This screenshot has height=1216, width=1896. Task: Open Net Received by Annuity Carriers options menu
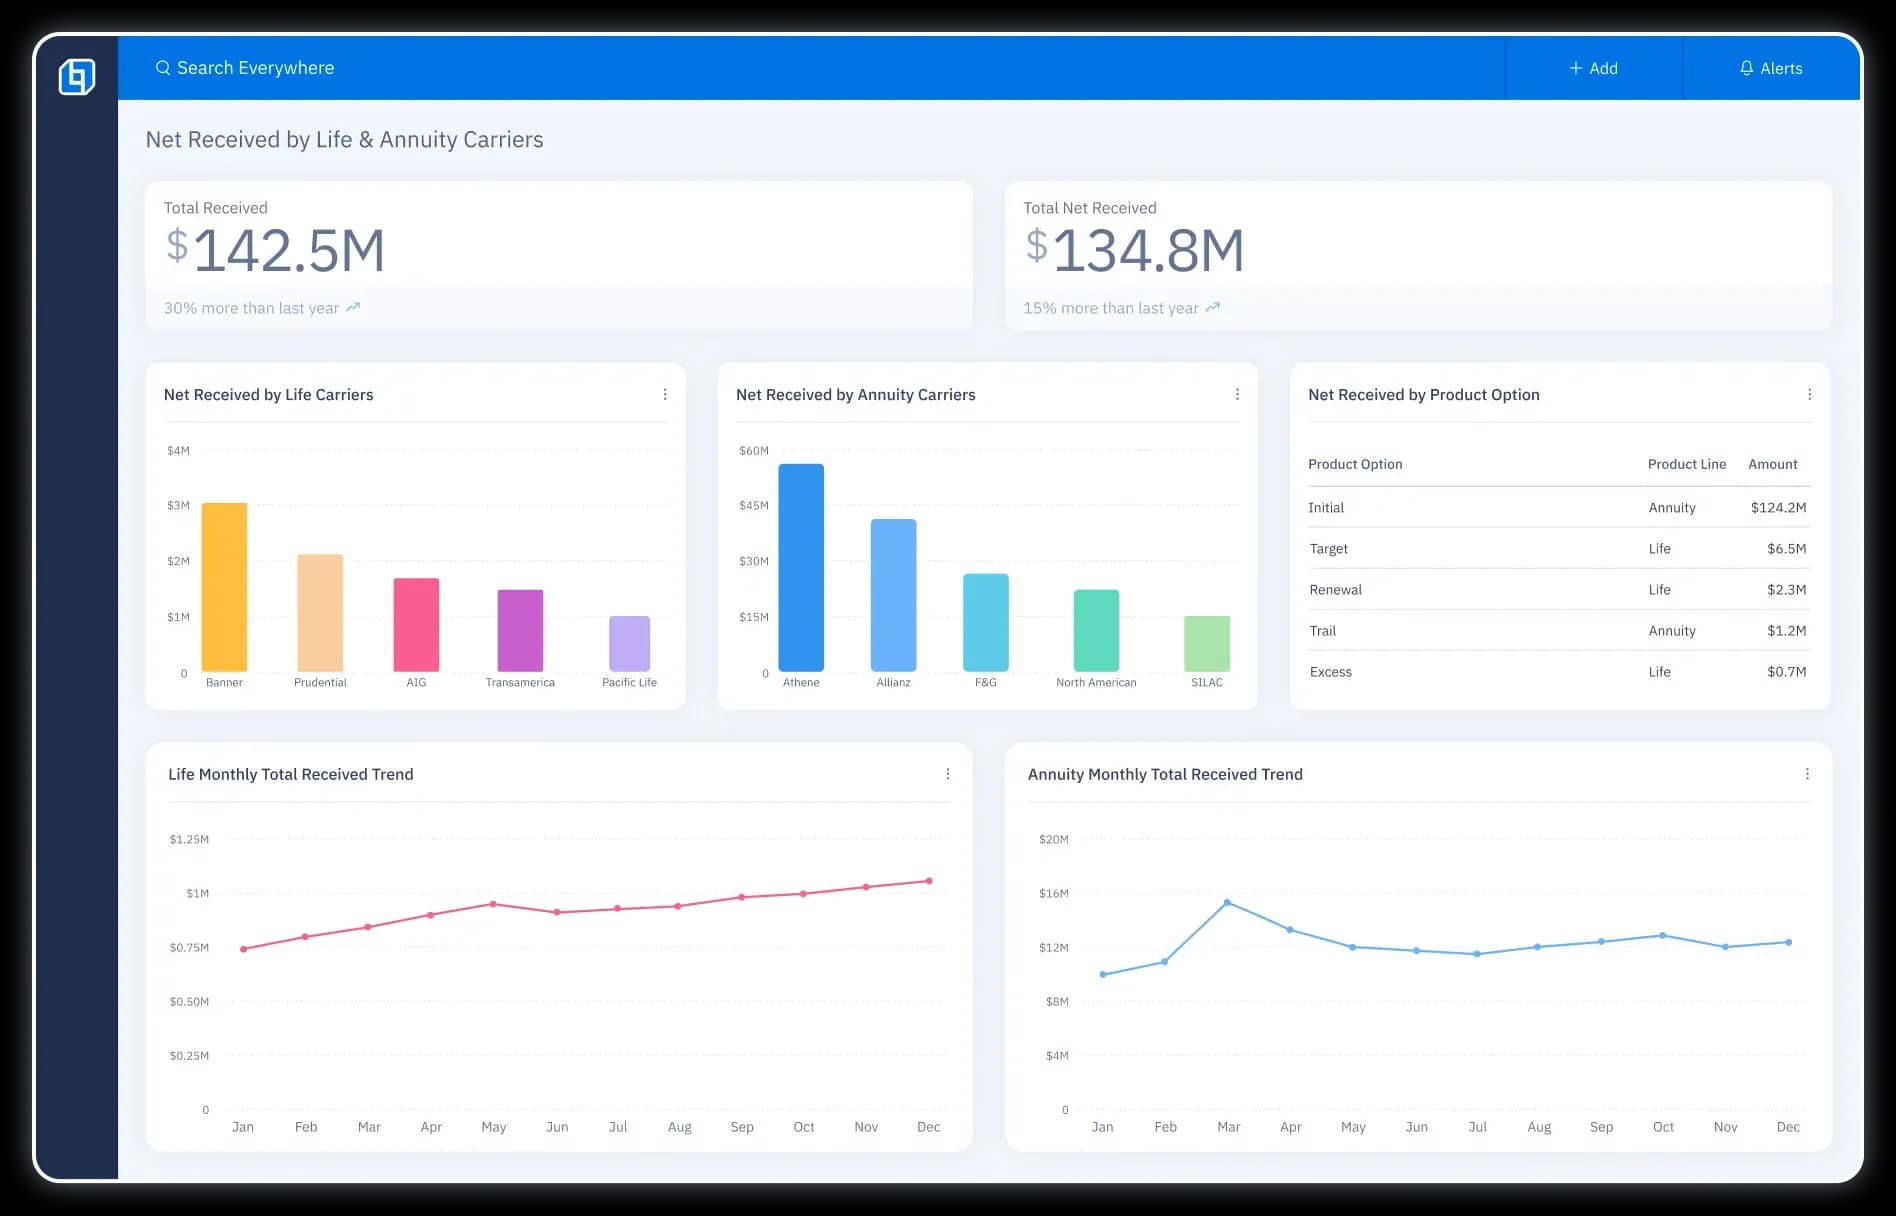tap(1237, 395)
